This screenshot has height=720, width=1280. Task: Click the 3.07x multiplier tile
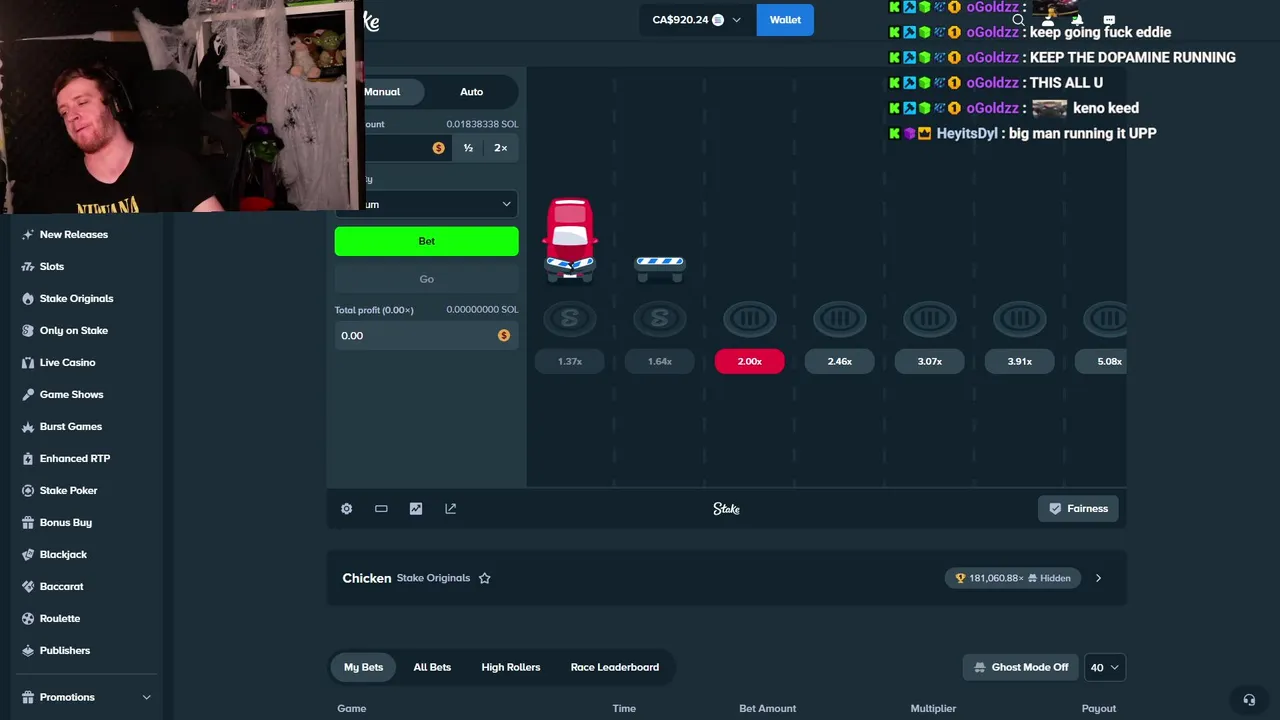point(930,361)
